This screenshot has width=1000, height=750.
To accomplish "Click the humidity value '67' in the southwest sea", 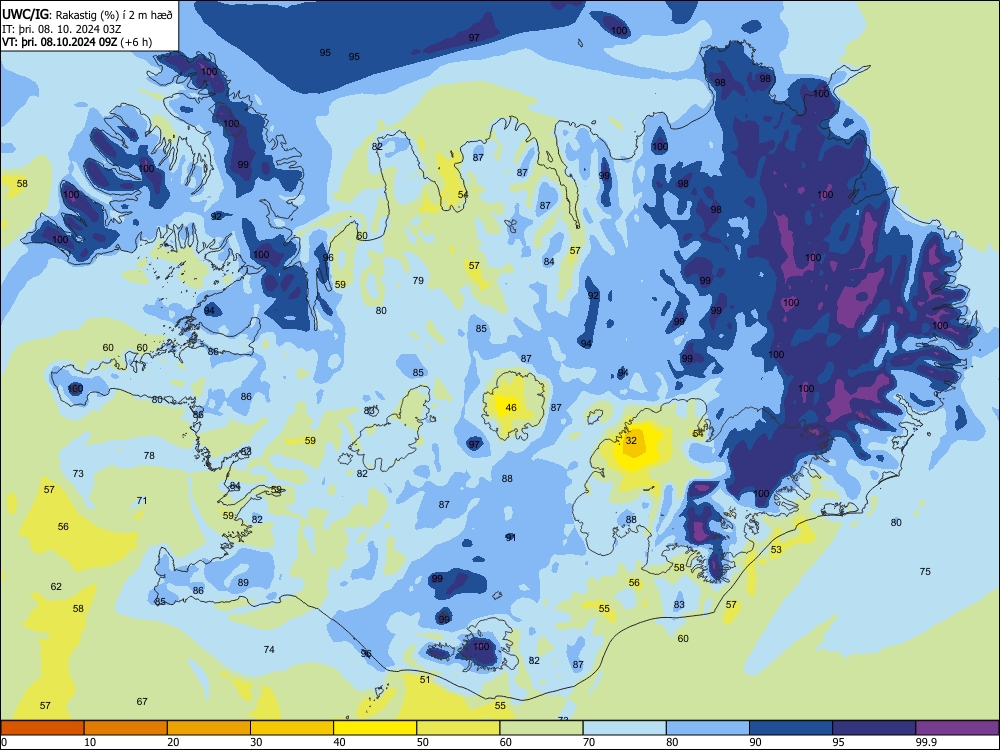I will tap(142, 702).
